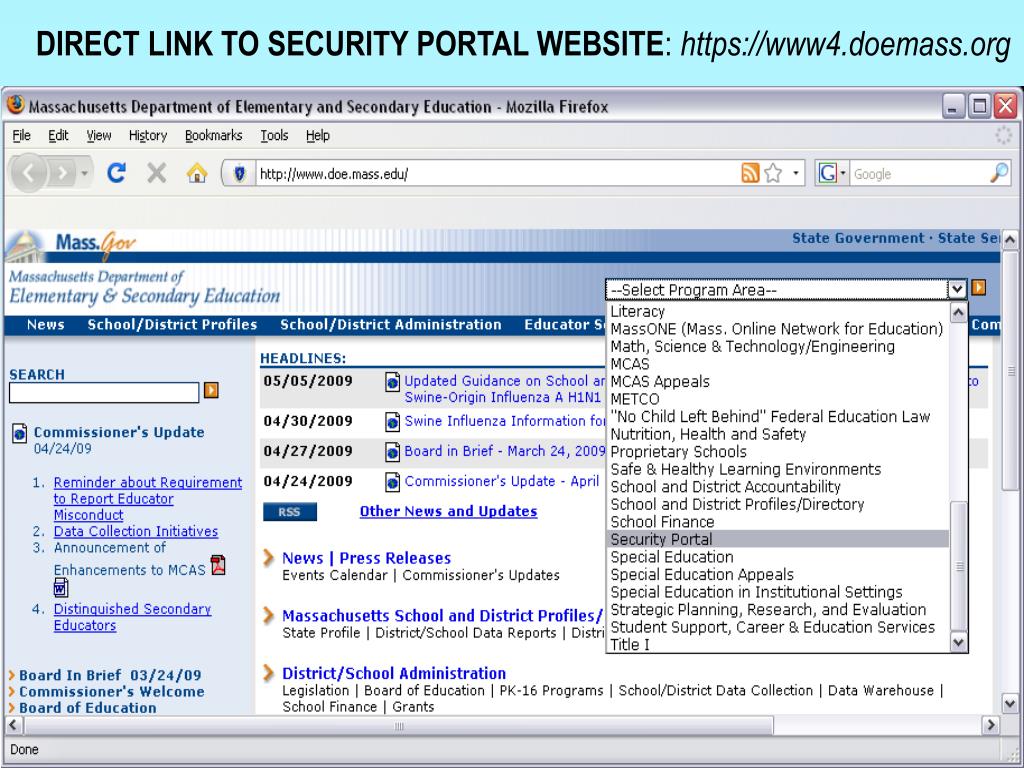
Task: Open the View menu
Action: pos(99,135)
